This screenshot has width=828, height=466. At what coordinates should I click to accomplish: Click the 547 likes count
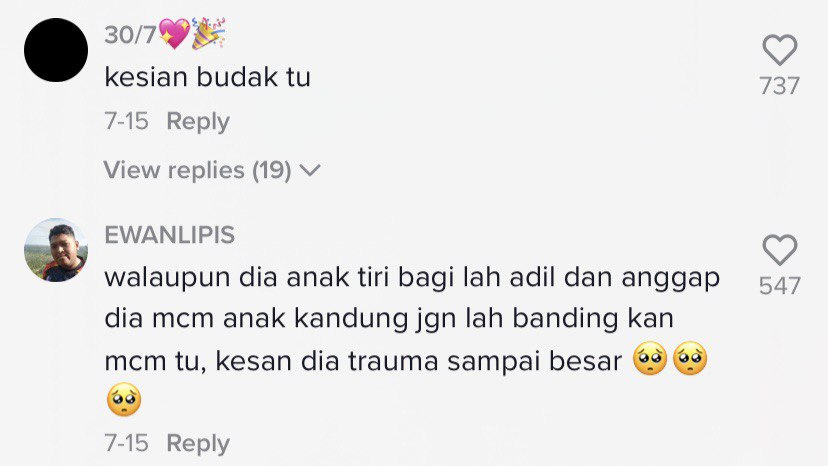click(x=779, y=286)
